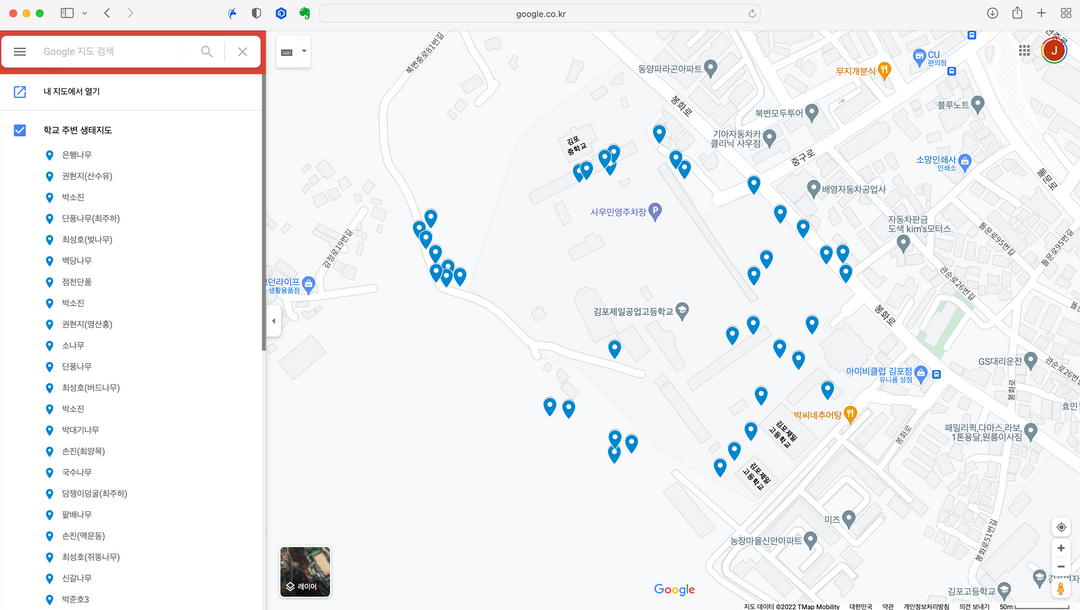Screen dimensions: 1080x610
Task: Open the sidebar options dropdown chevron
Action: [x=84, y=13]
